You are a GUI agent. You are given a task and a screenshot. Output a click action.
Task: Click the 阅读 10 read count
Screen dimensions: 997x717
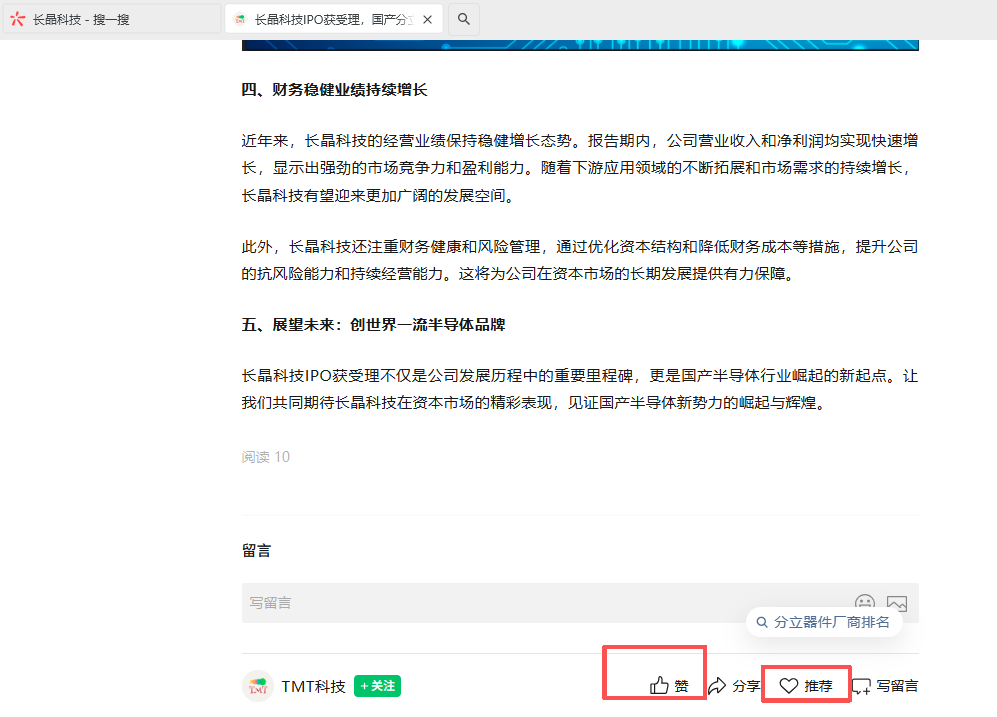click(x=266, y=456)
